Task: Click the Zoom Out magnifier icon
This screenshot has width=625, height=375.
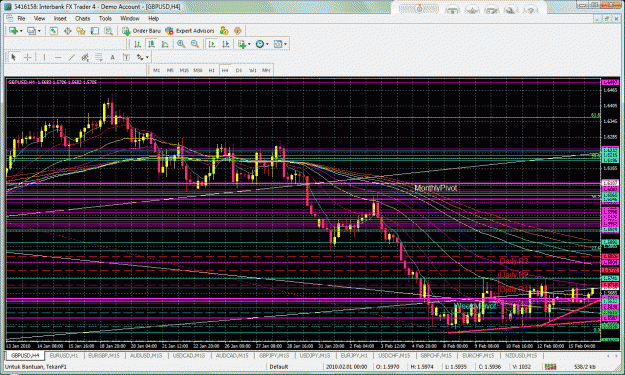Action: click(195, 44)
